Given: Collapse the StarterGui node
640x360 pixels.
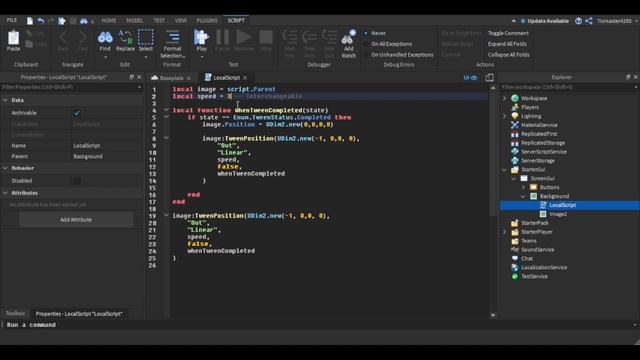Looking at the screenshot, I should click(504, 170).
